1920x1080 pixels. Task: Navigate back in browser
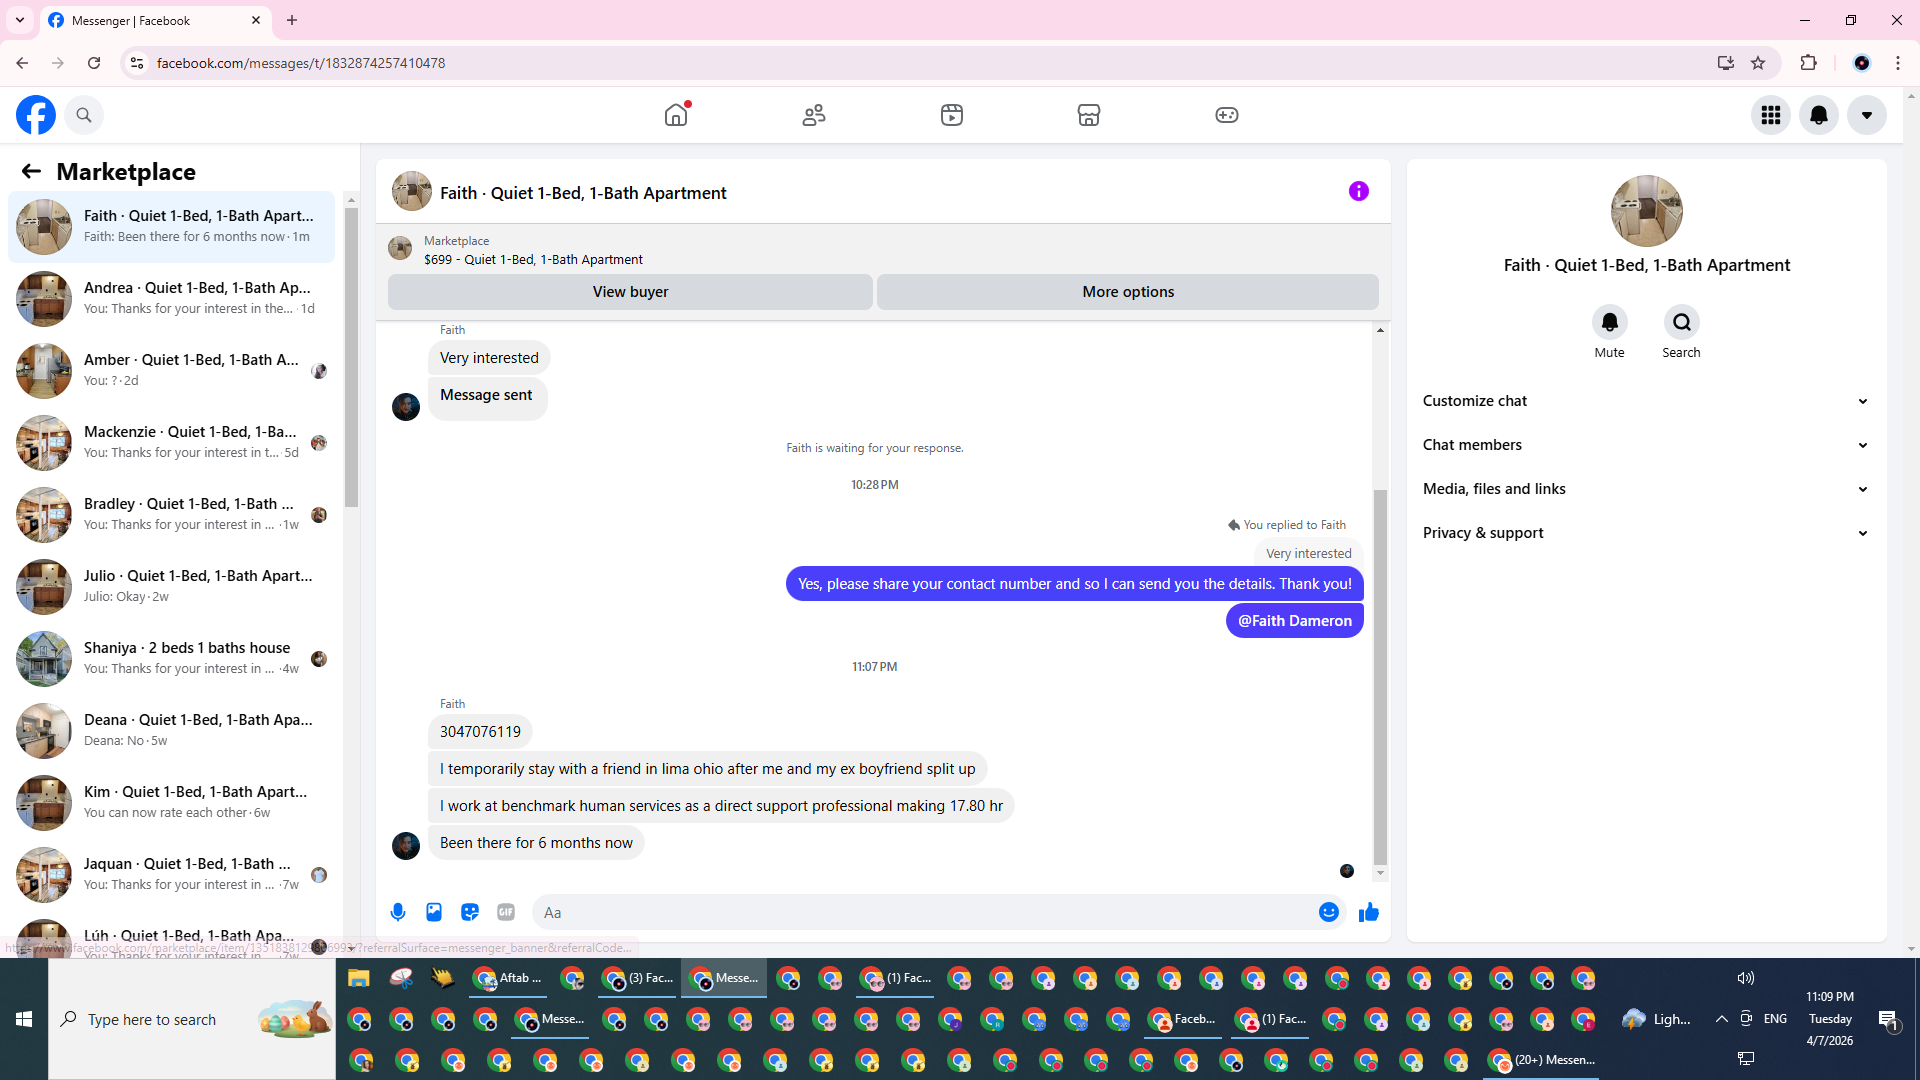(22, 63)
